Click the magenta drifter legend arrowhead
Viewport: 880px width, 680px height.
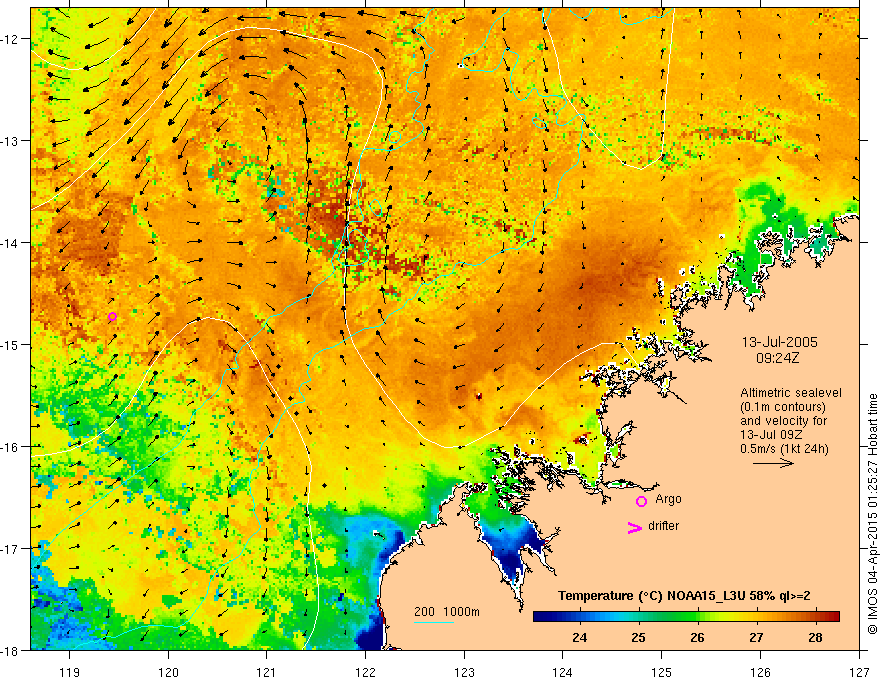(634, 527)
